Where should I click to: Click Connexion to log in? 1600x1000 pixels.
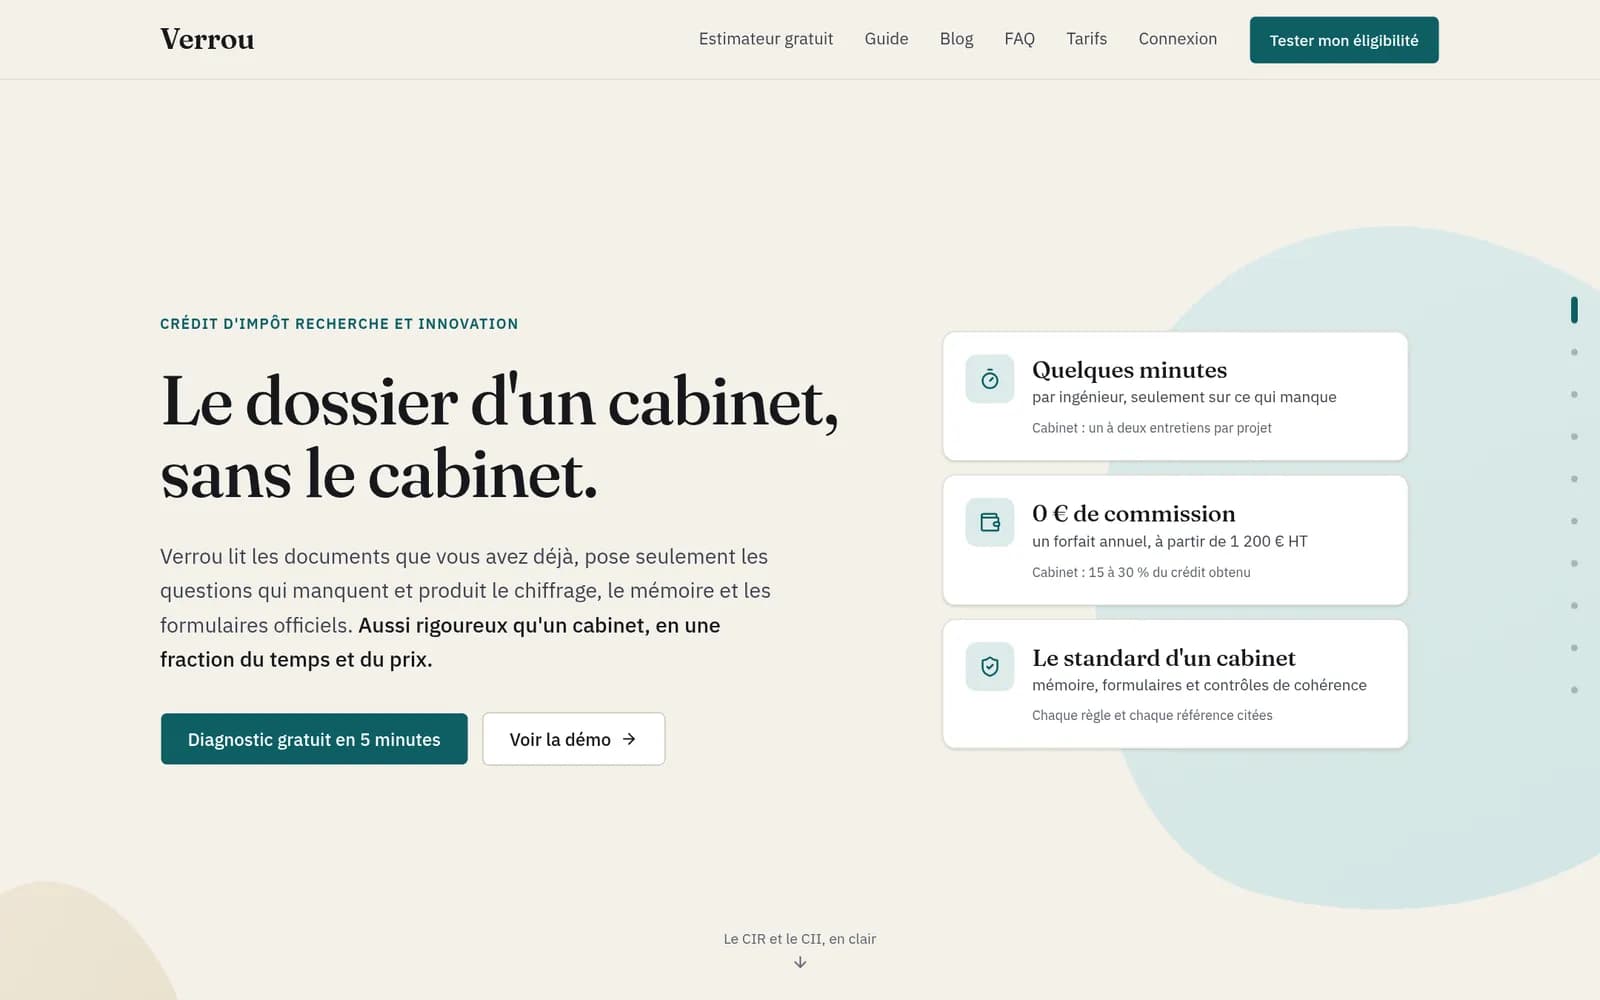pyautogui.click(x=1177, y=39)
